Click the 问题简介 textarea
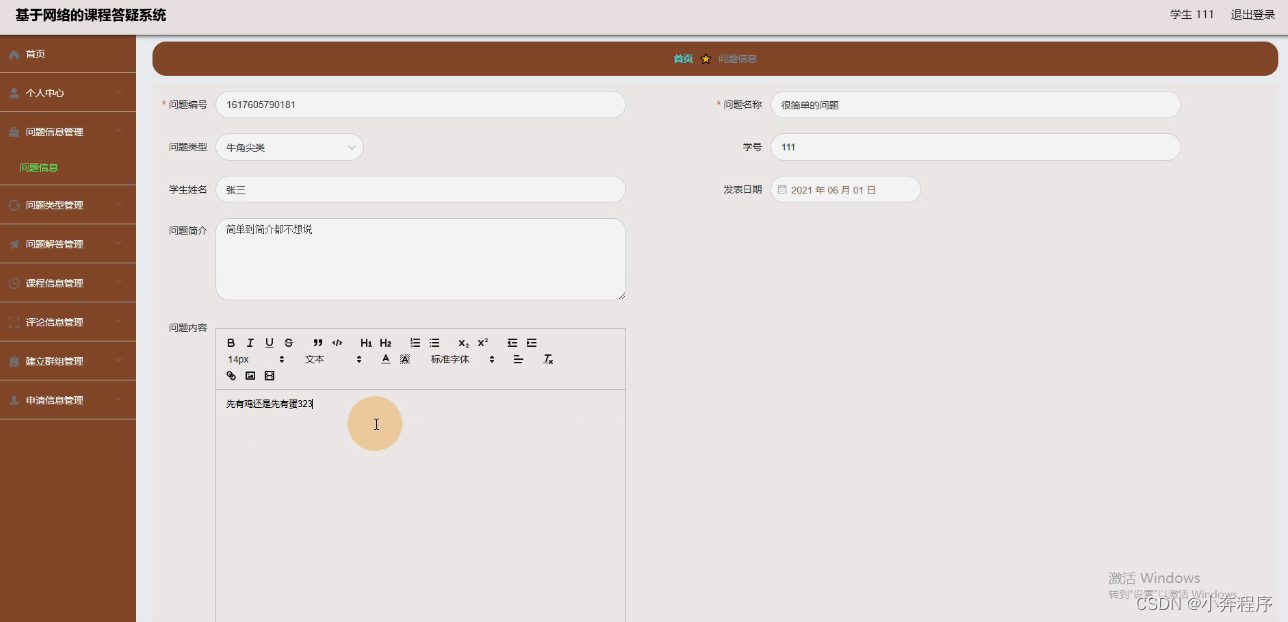1288x622 pixels. [x=421, y=259]
